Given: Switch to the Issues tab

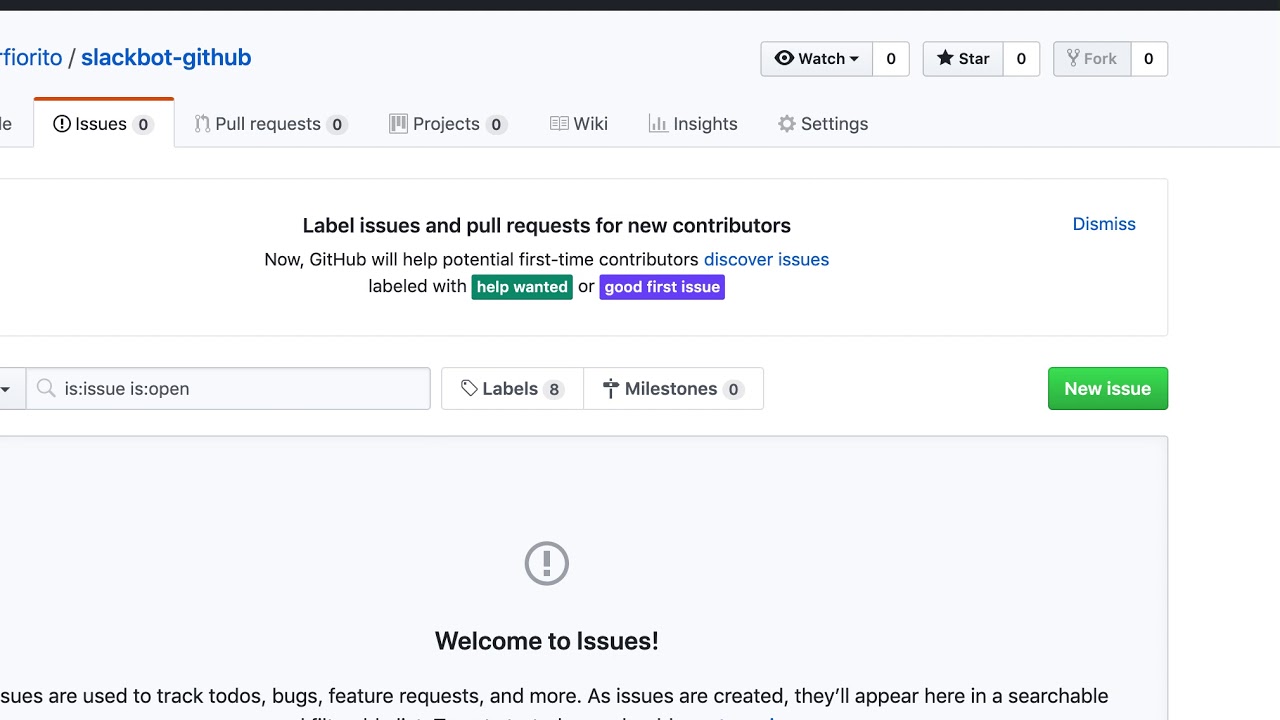Looking at the screenshot, I should (104, 124).
